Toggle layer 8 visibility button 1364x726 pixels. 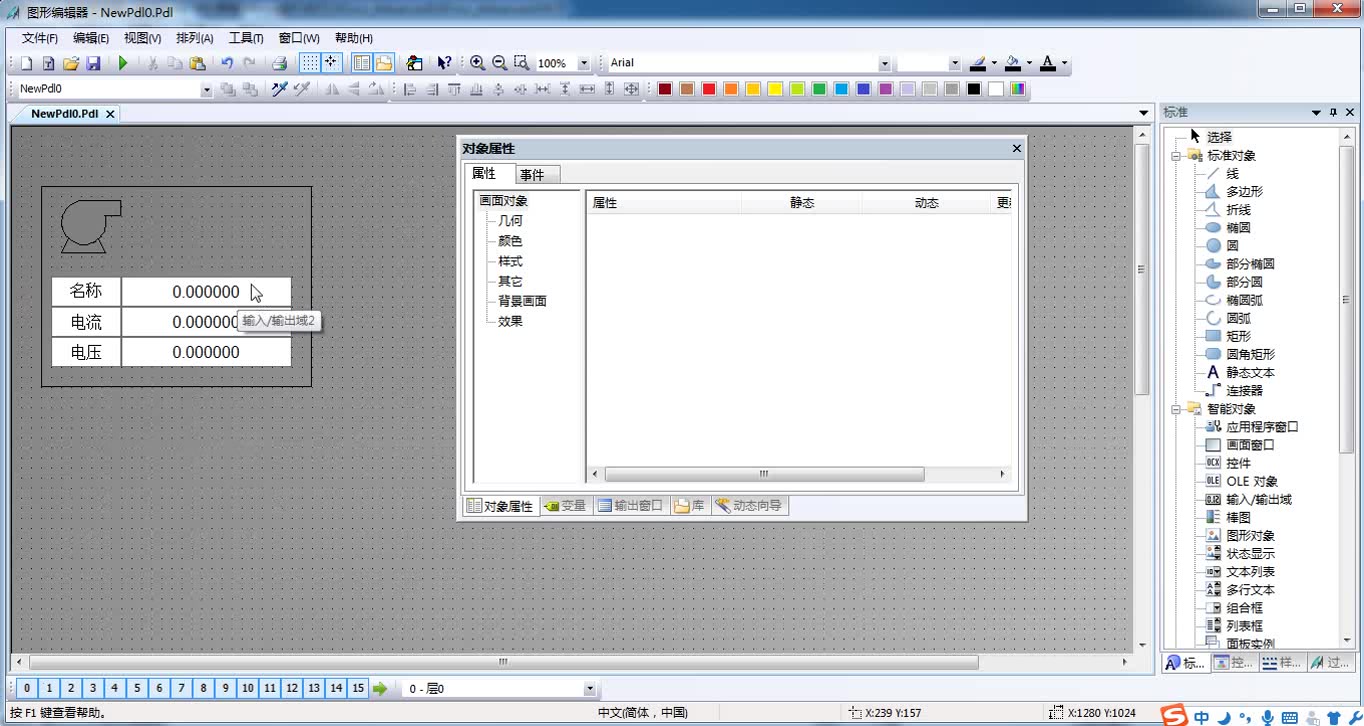coord(203,688)
